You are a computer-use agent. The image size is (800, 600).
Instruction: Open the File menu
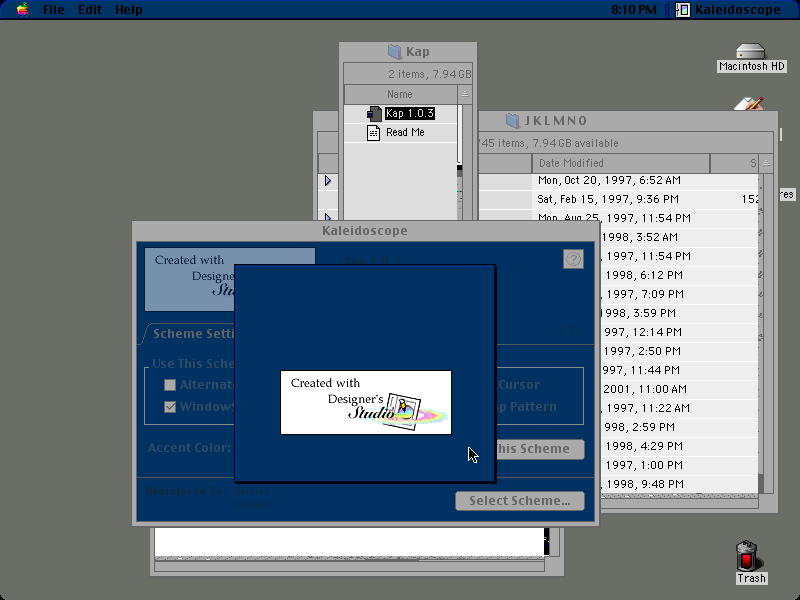[54, 10]
